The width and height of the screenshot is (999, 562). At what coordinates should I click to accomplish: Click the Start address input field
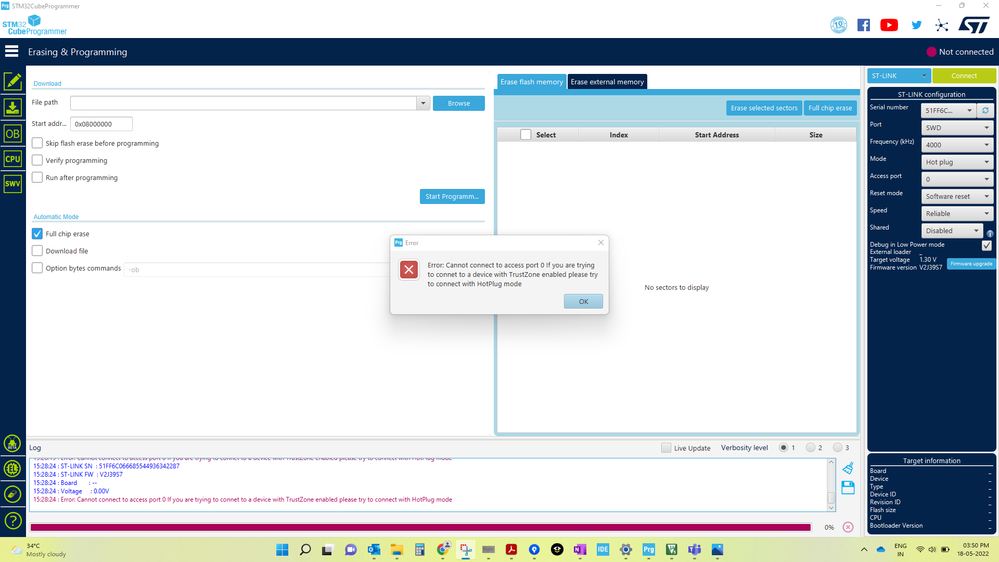(x=101, y=124)
